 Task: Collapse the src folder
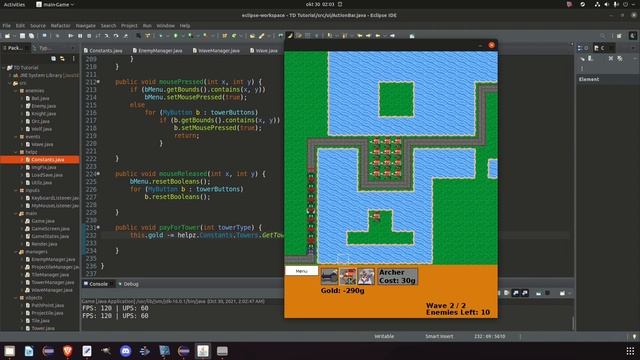click(x=10, y=83)
